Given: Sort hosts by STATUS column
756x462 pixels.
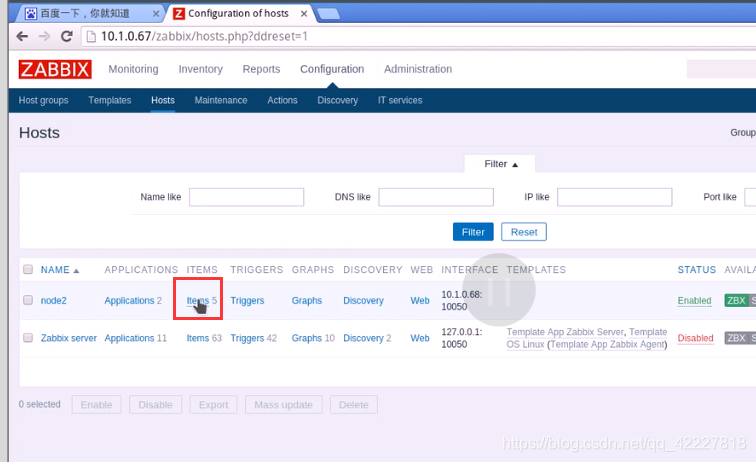Looking at the screenshot, I should (x=697, y=270).
